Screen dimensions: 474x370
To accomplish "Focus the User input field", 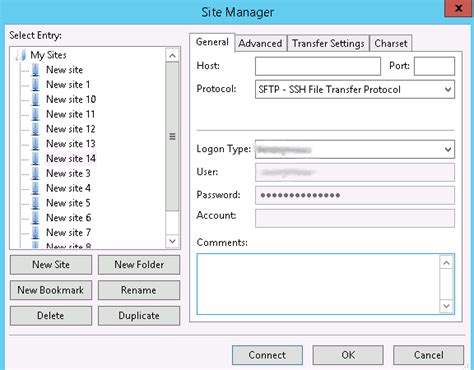I will (x=355, y=172).
